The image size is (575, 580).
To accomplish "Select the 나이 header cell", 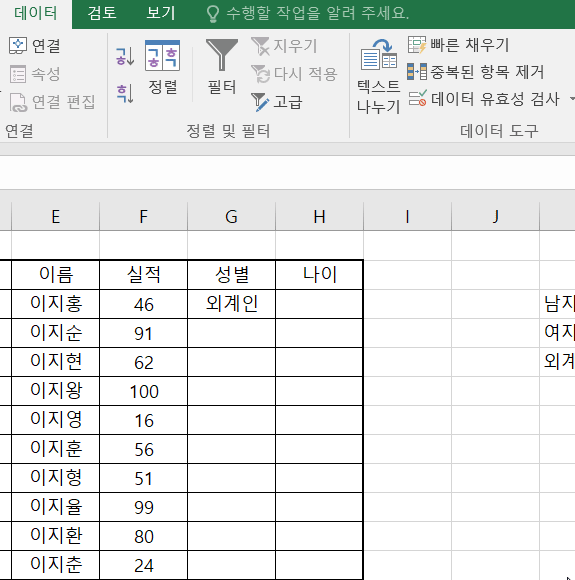I will coord(319,275).
